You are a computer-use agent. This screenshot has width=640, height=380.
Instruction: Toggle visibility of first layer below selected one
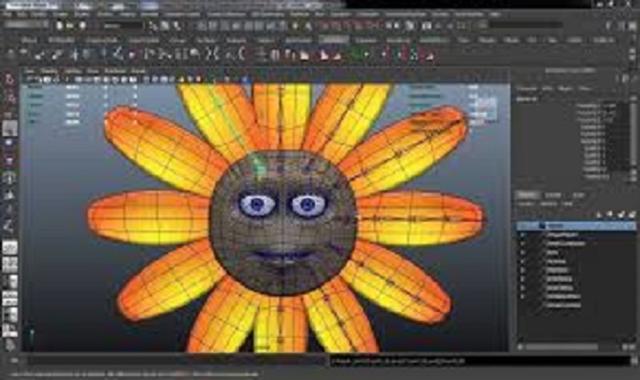click(x=522, y=235)
